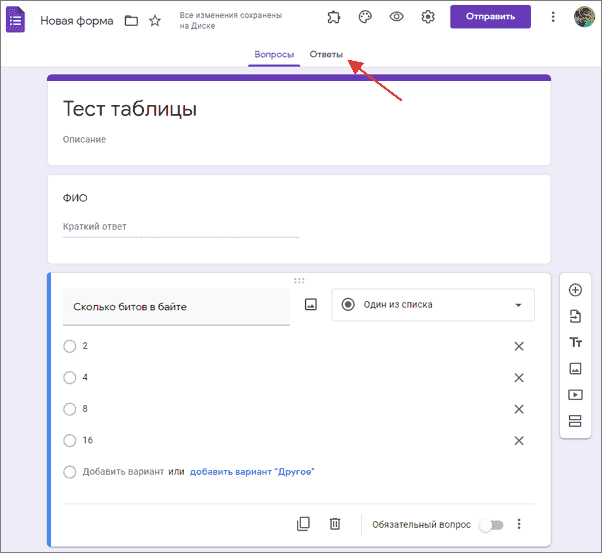Click the Краткий ответ placeholder
Viewport: 602px width, 553px height.
pos(94,227)
